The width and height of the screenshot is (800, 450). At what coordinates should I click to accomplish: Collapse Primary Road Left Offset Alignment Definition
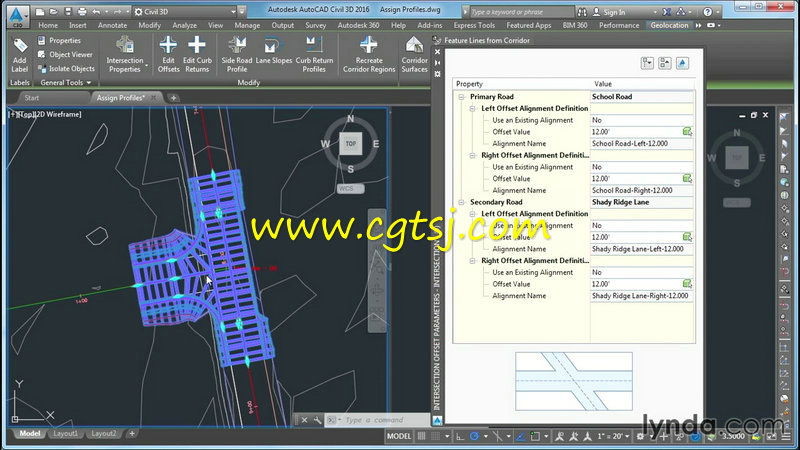click(x=472, y=109)
